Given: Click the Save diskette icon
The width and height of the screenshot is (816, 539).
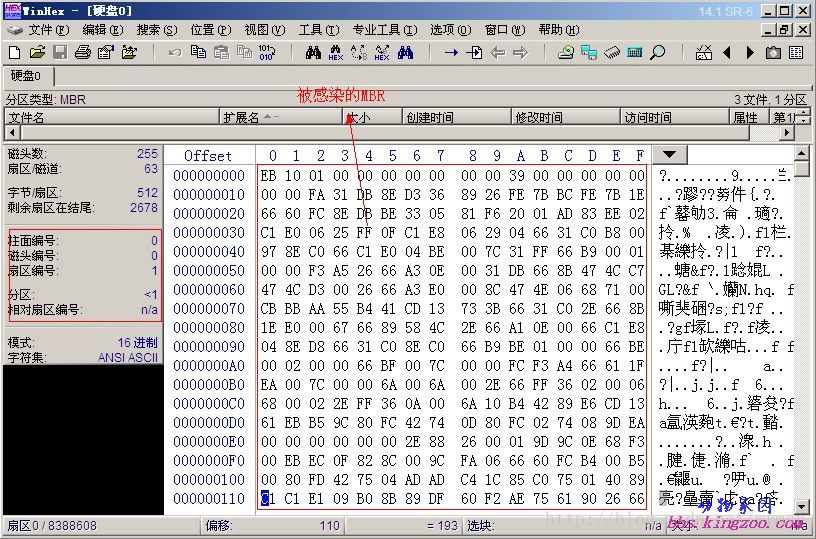Looking at the screenshot, I should [60, 53].
